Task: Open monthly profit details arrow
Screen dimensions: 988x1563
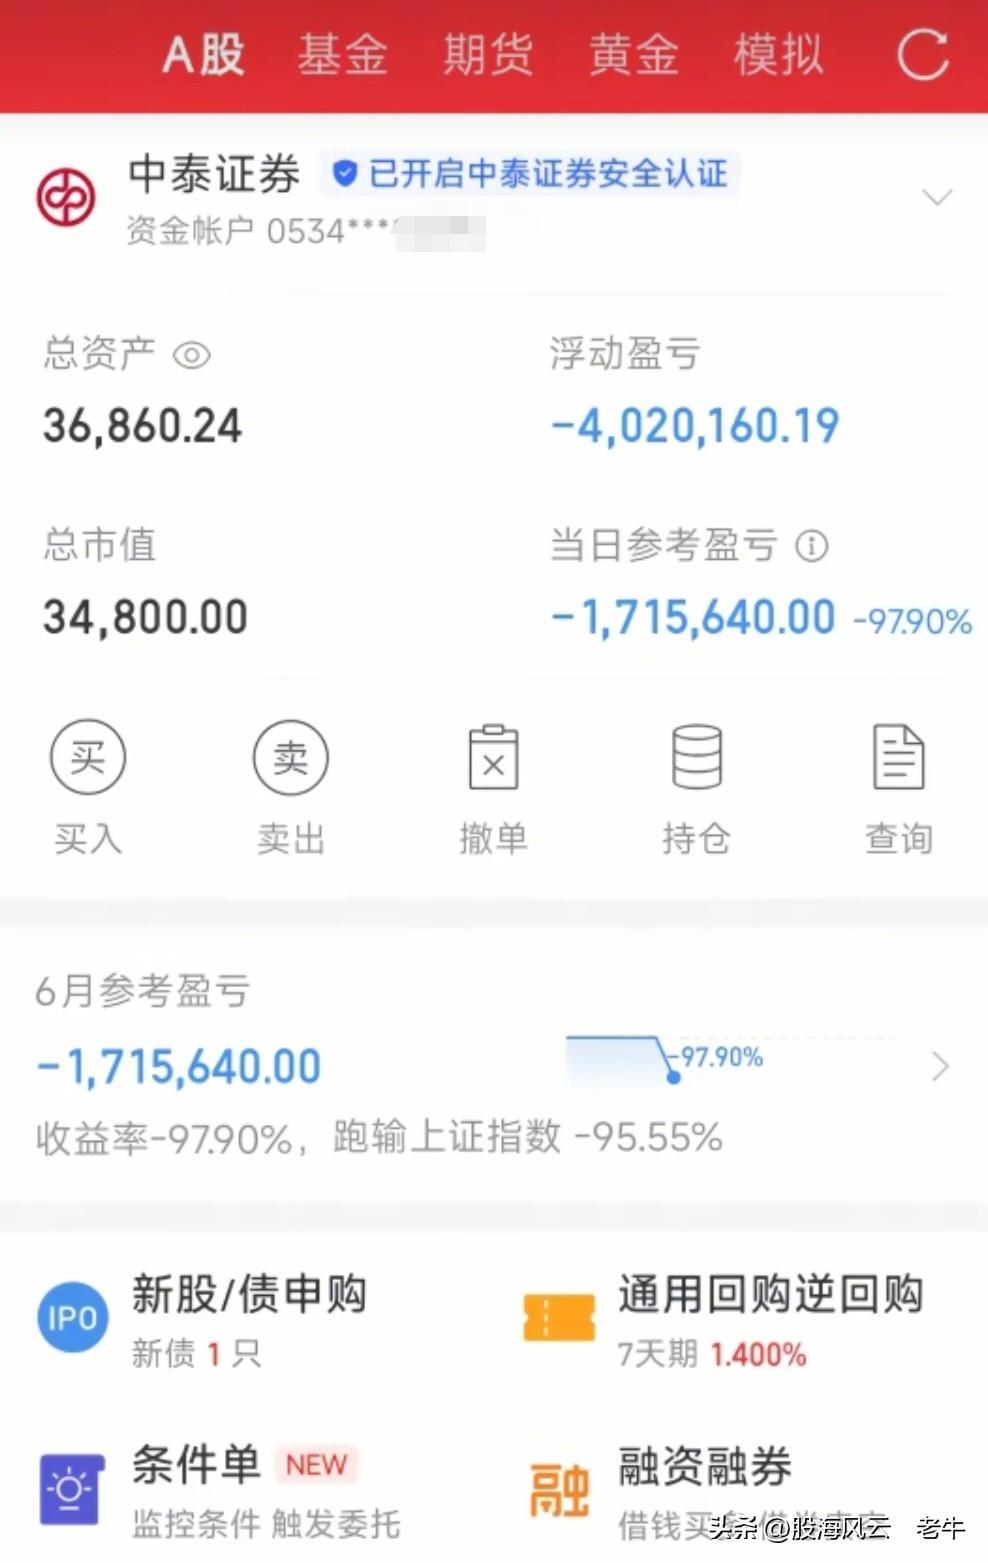Action: pyautogui.click(x=940, y=1067)
